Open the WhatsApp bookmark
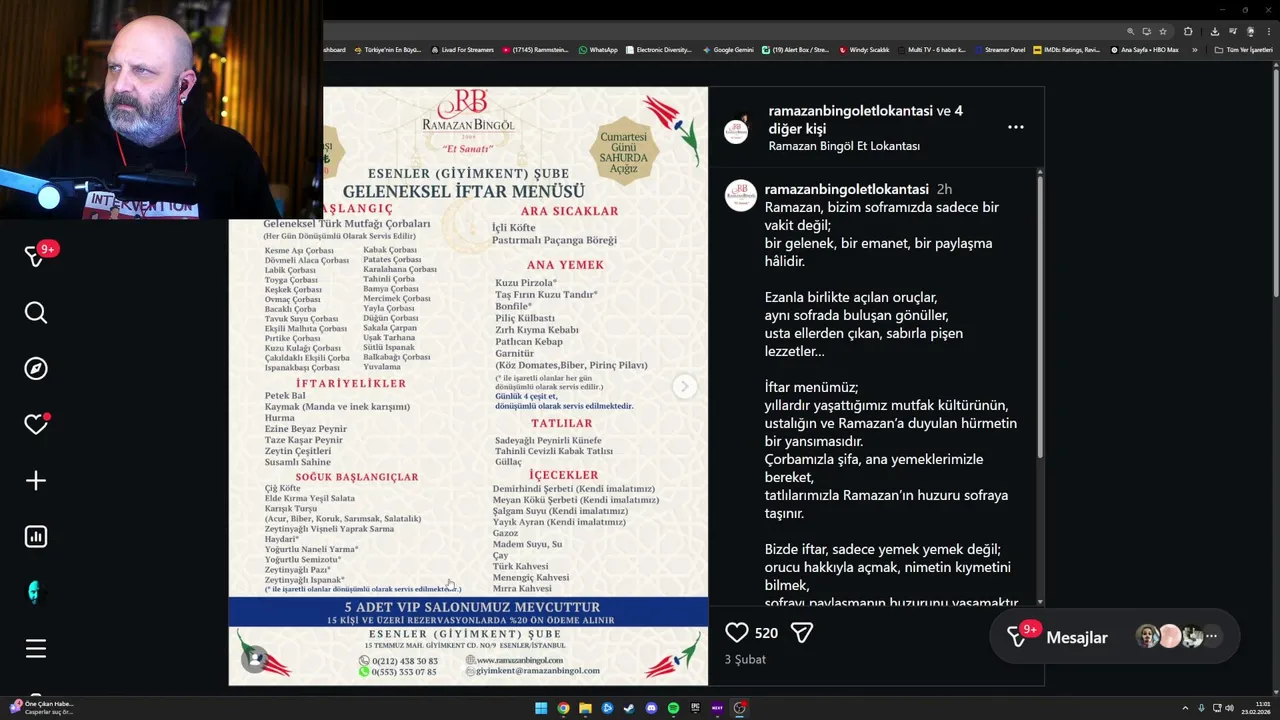This screenshot has width=1280, height=720. tap(598, 50)
